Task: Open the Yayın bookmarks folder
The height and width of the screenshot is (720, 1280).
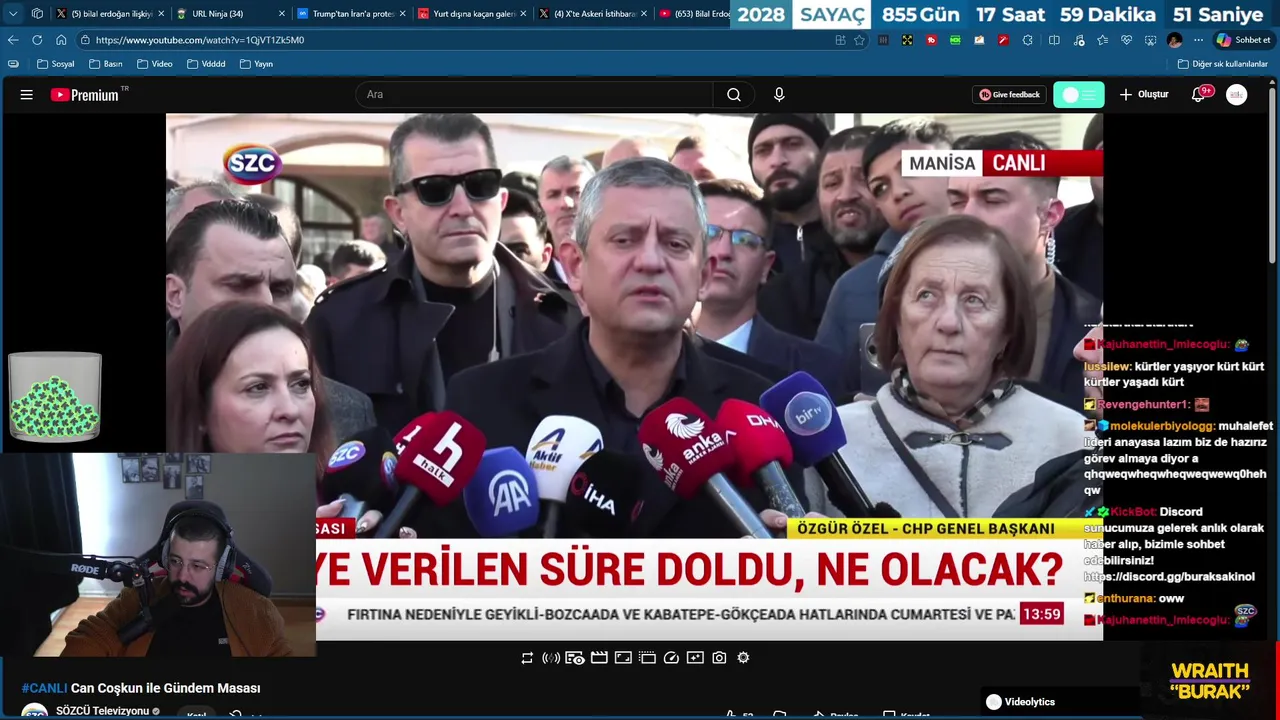Action: click(257, 64)
